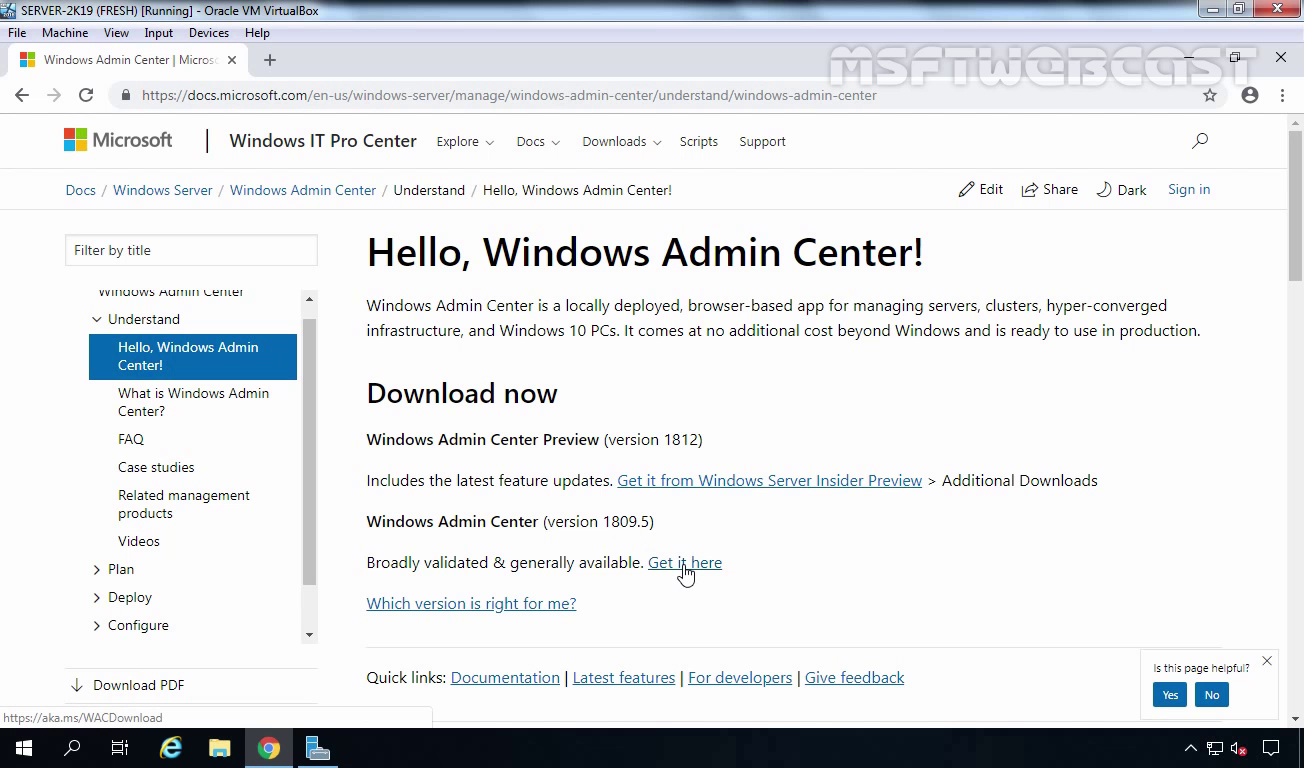
Task: Open the FAQ tree item
Action: click(131, 439)
